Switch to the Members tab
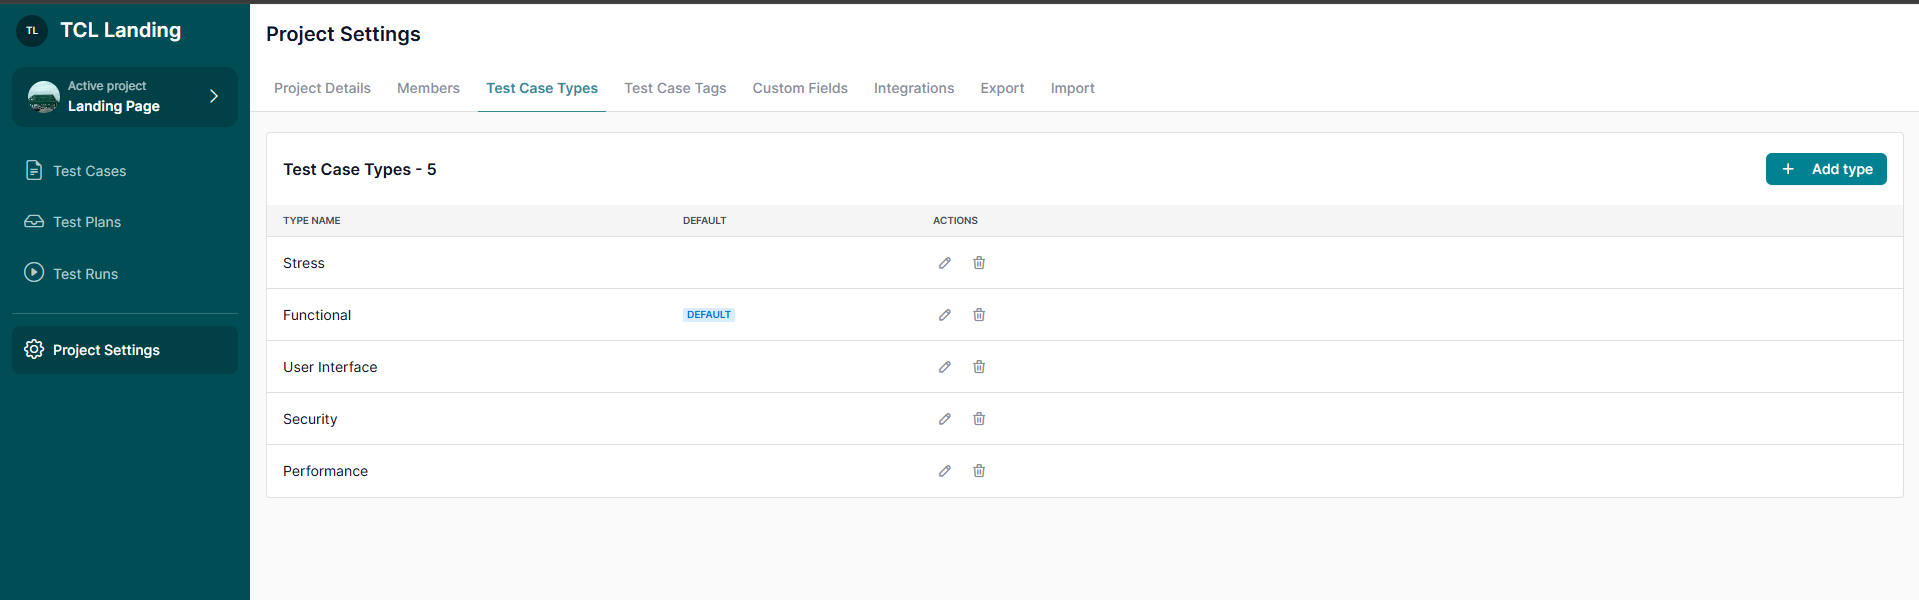Image resolution: width=1919 pixels, height=600 pixels. [x=428, y=88]
